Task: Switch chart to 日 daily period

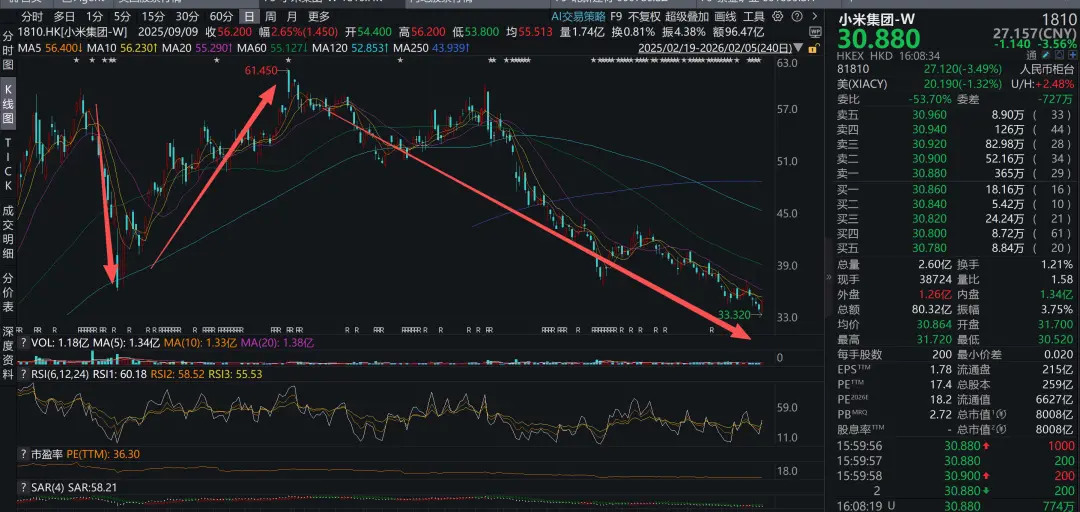Action: (x=247, y=17)
